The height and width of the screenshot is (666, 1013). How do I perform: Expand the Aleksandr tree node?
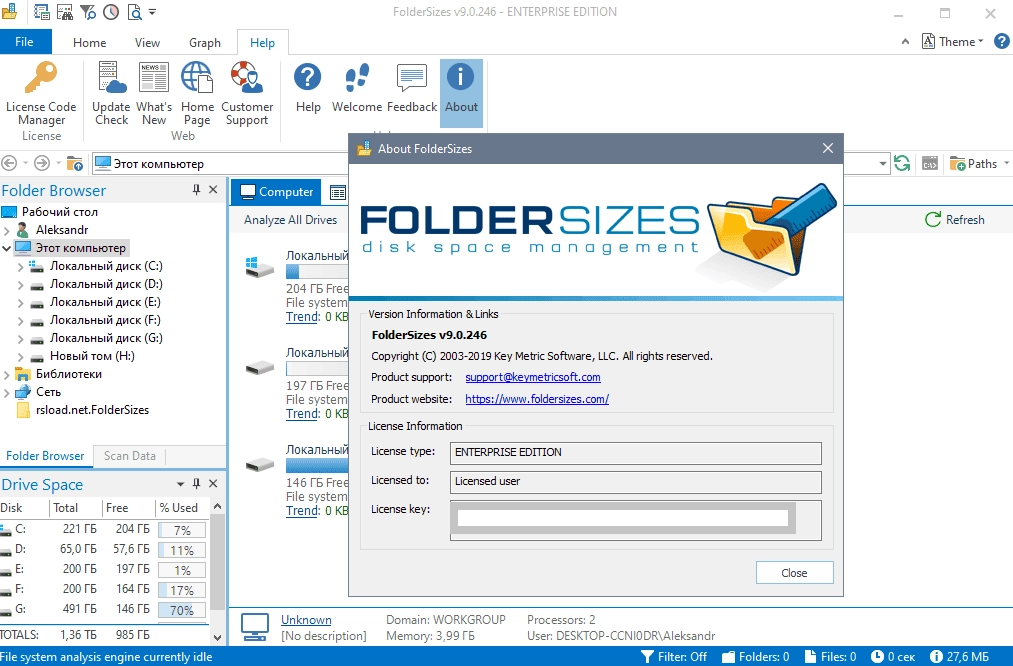point(6,230)
